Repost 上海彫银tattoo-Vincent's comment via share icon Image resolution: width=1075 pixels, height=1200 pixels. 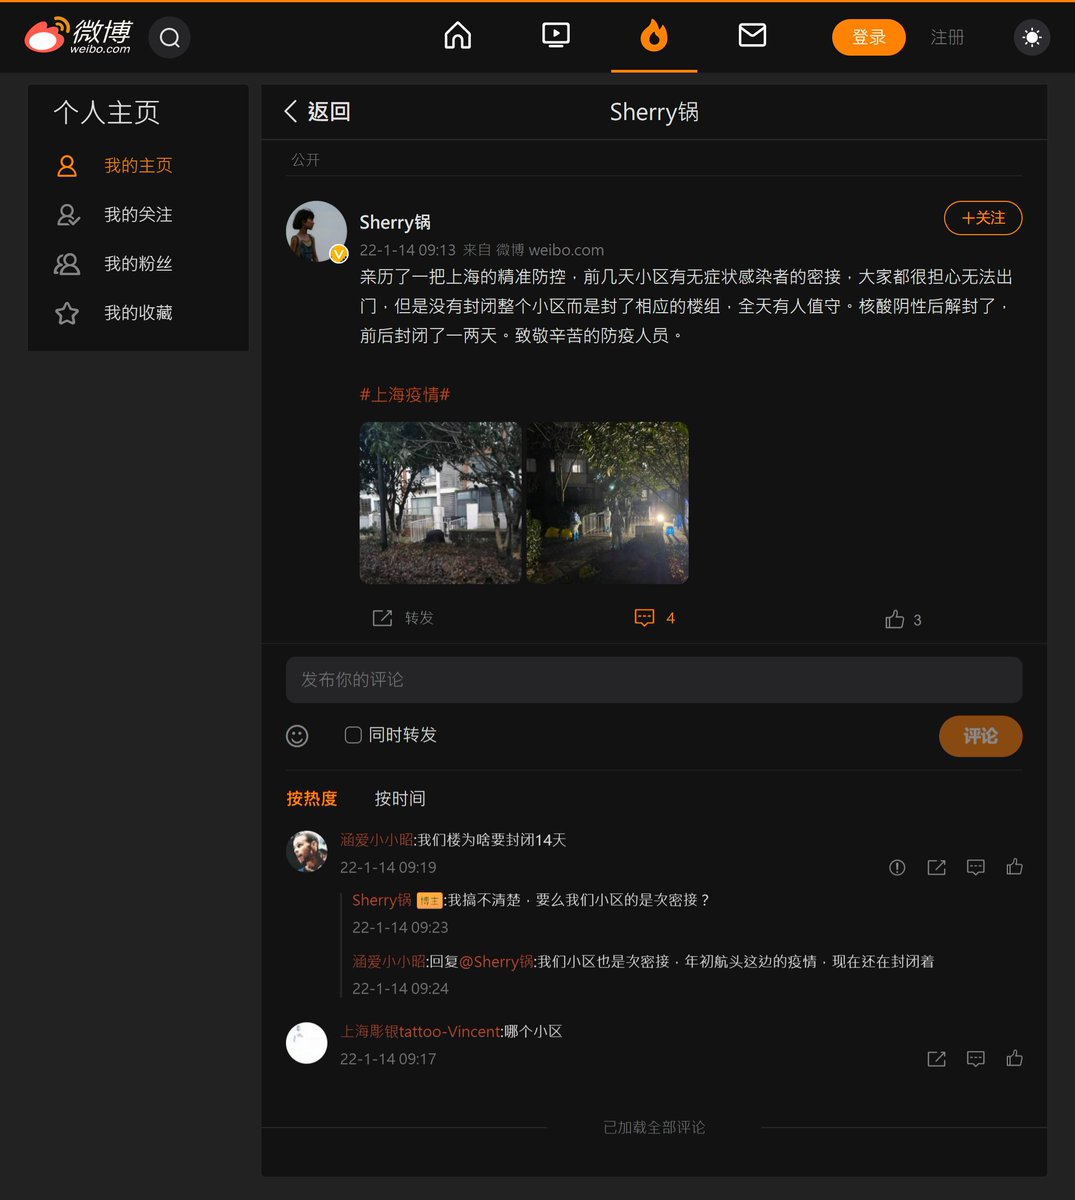(x=936, y=1058)
